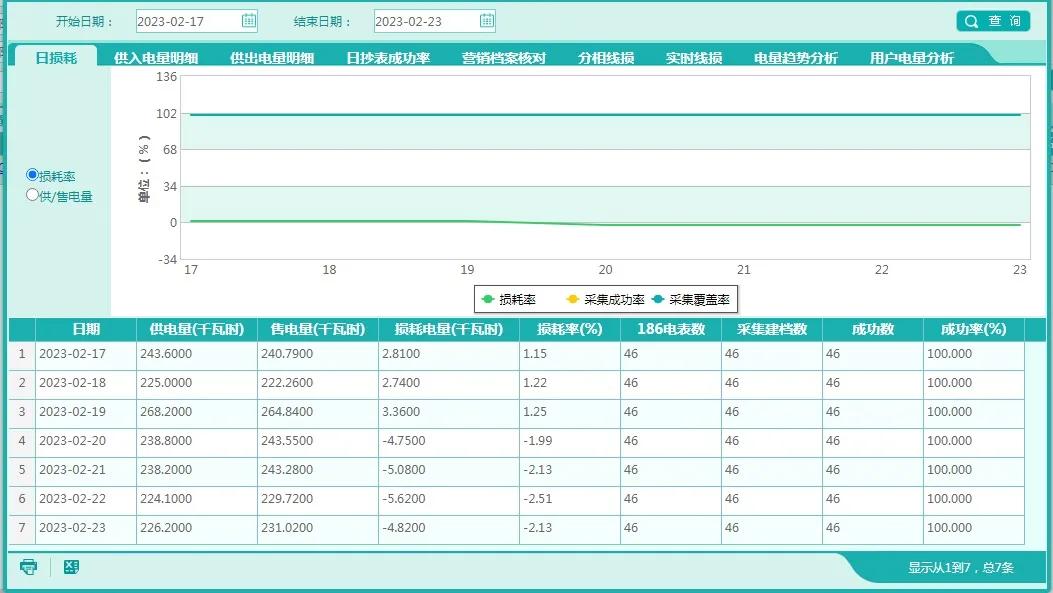The width and height of the screenshot is (1053, 593).
Task: Switch to the 实时线损 tab
Action: pyautogui.click(x=695, y=57)
